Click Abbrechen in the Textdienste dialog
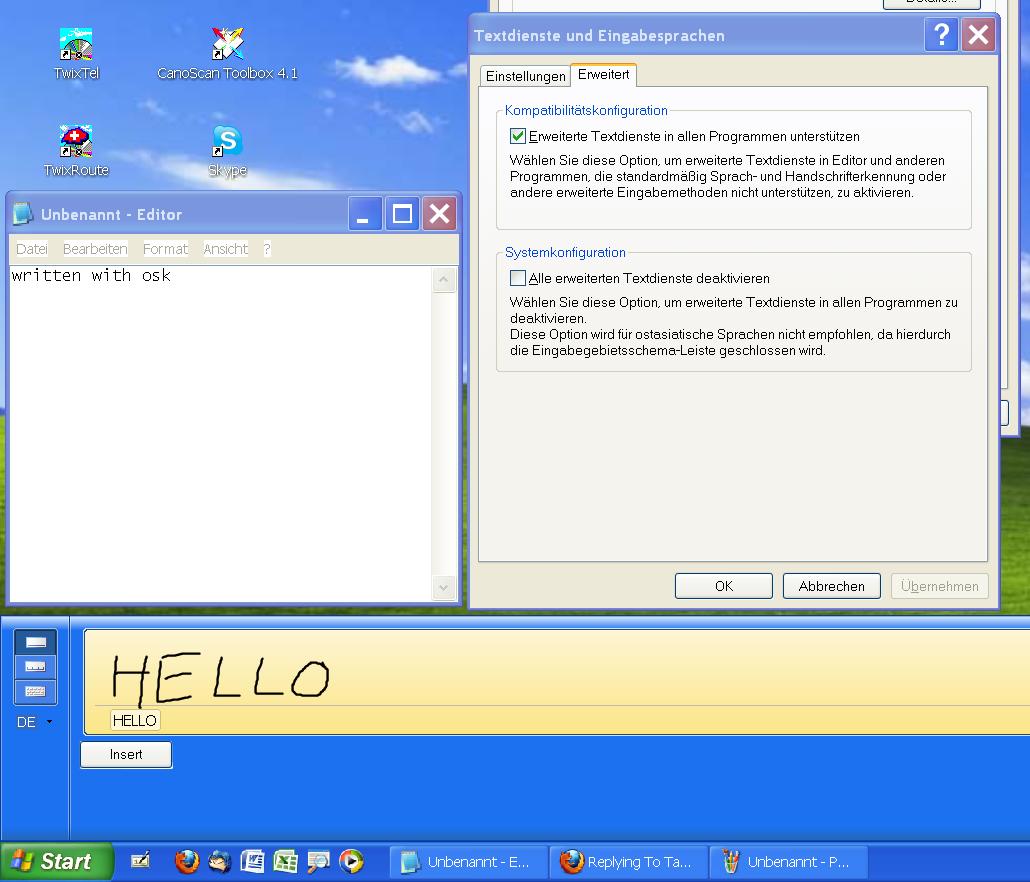 (x=831, y=586)
